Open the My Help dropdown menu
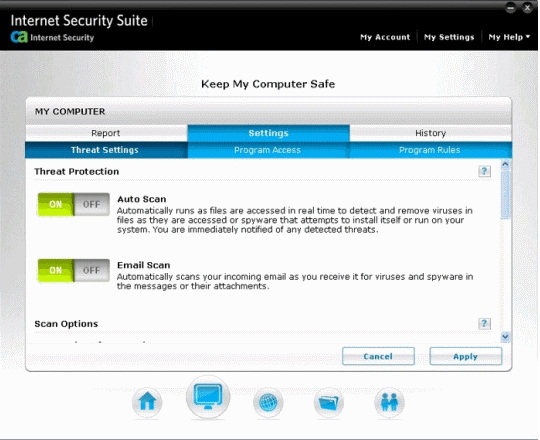540x440 pixels. (x=509, y=37)
